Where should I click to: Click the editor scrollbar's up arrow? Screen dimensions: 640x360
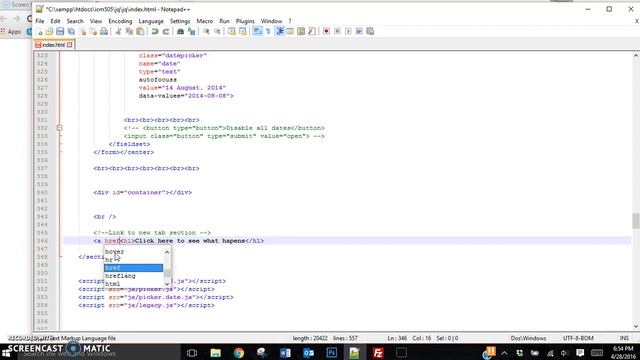(636, 56)
